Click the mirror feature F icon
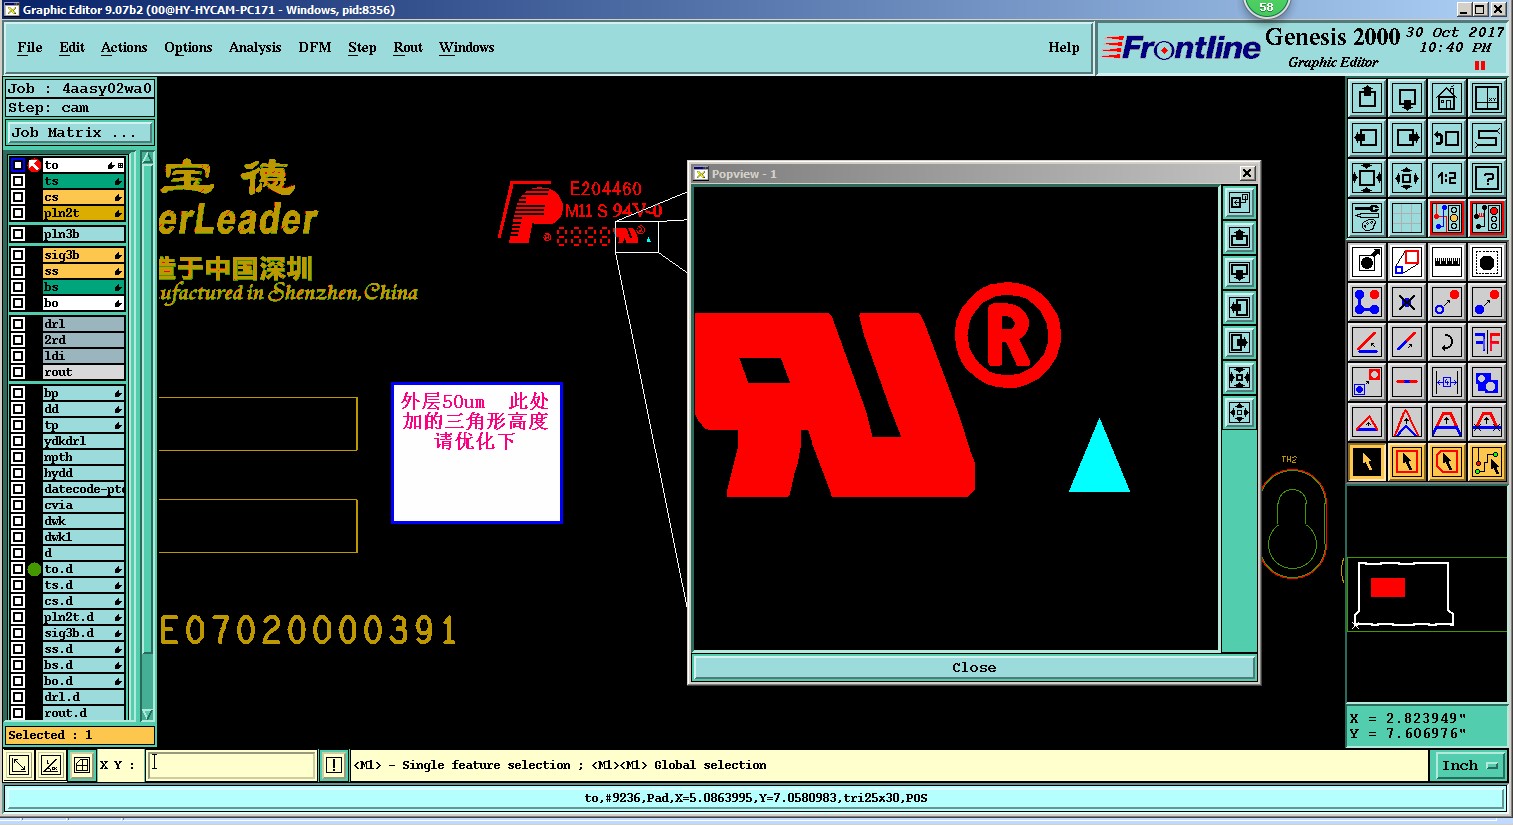The width and height of the screenshot is (1513, 826). 1487,342
